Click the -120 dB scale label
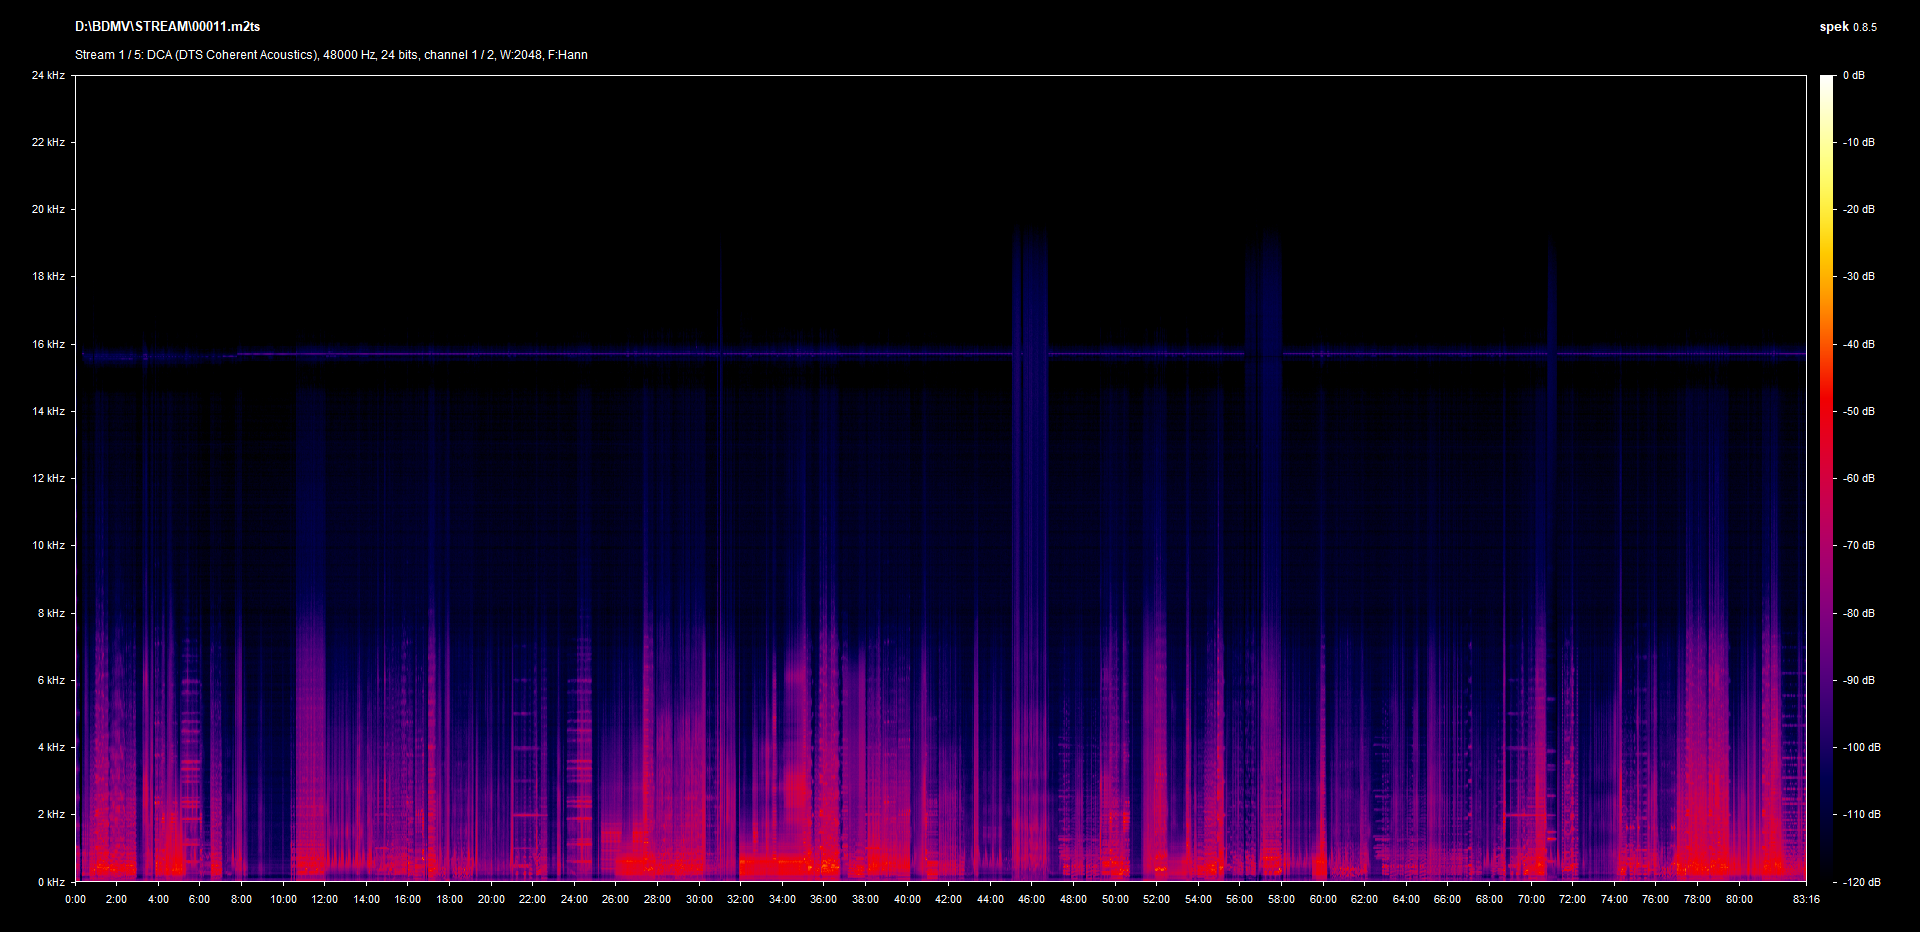 point(1860,882)
